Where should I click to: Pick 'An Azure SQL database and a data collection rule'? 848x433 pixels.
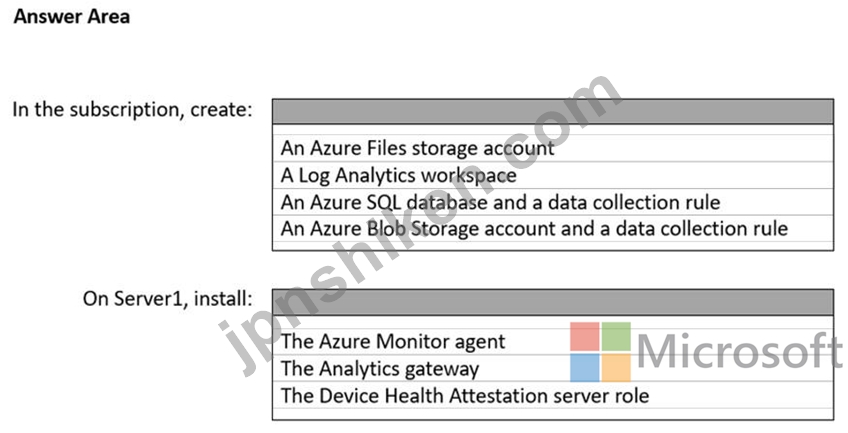pyautogui.click(x=553, y=202)
